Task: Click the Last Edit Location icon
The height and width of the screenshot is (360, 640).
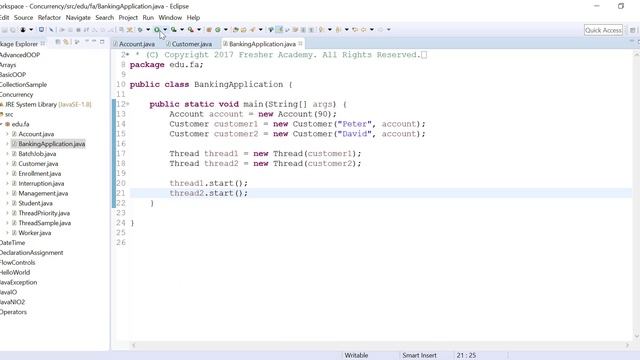Action: (x=355, y=29)
